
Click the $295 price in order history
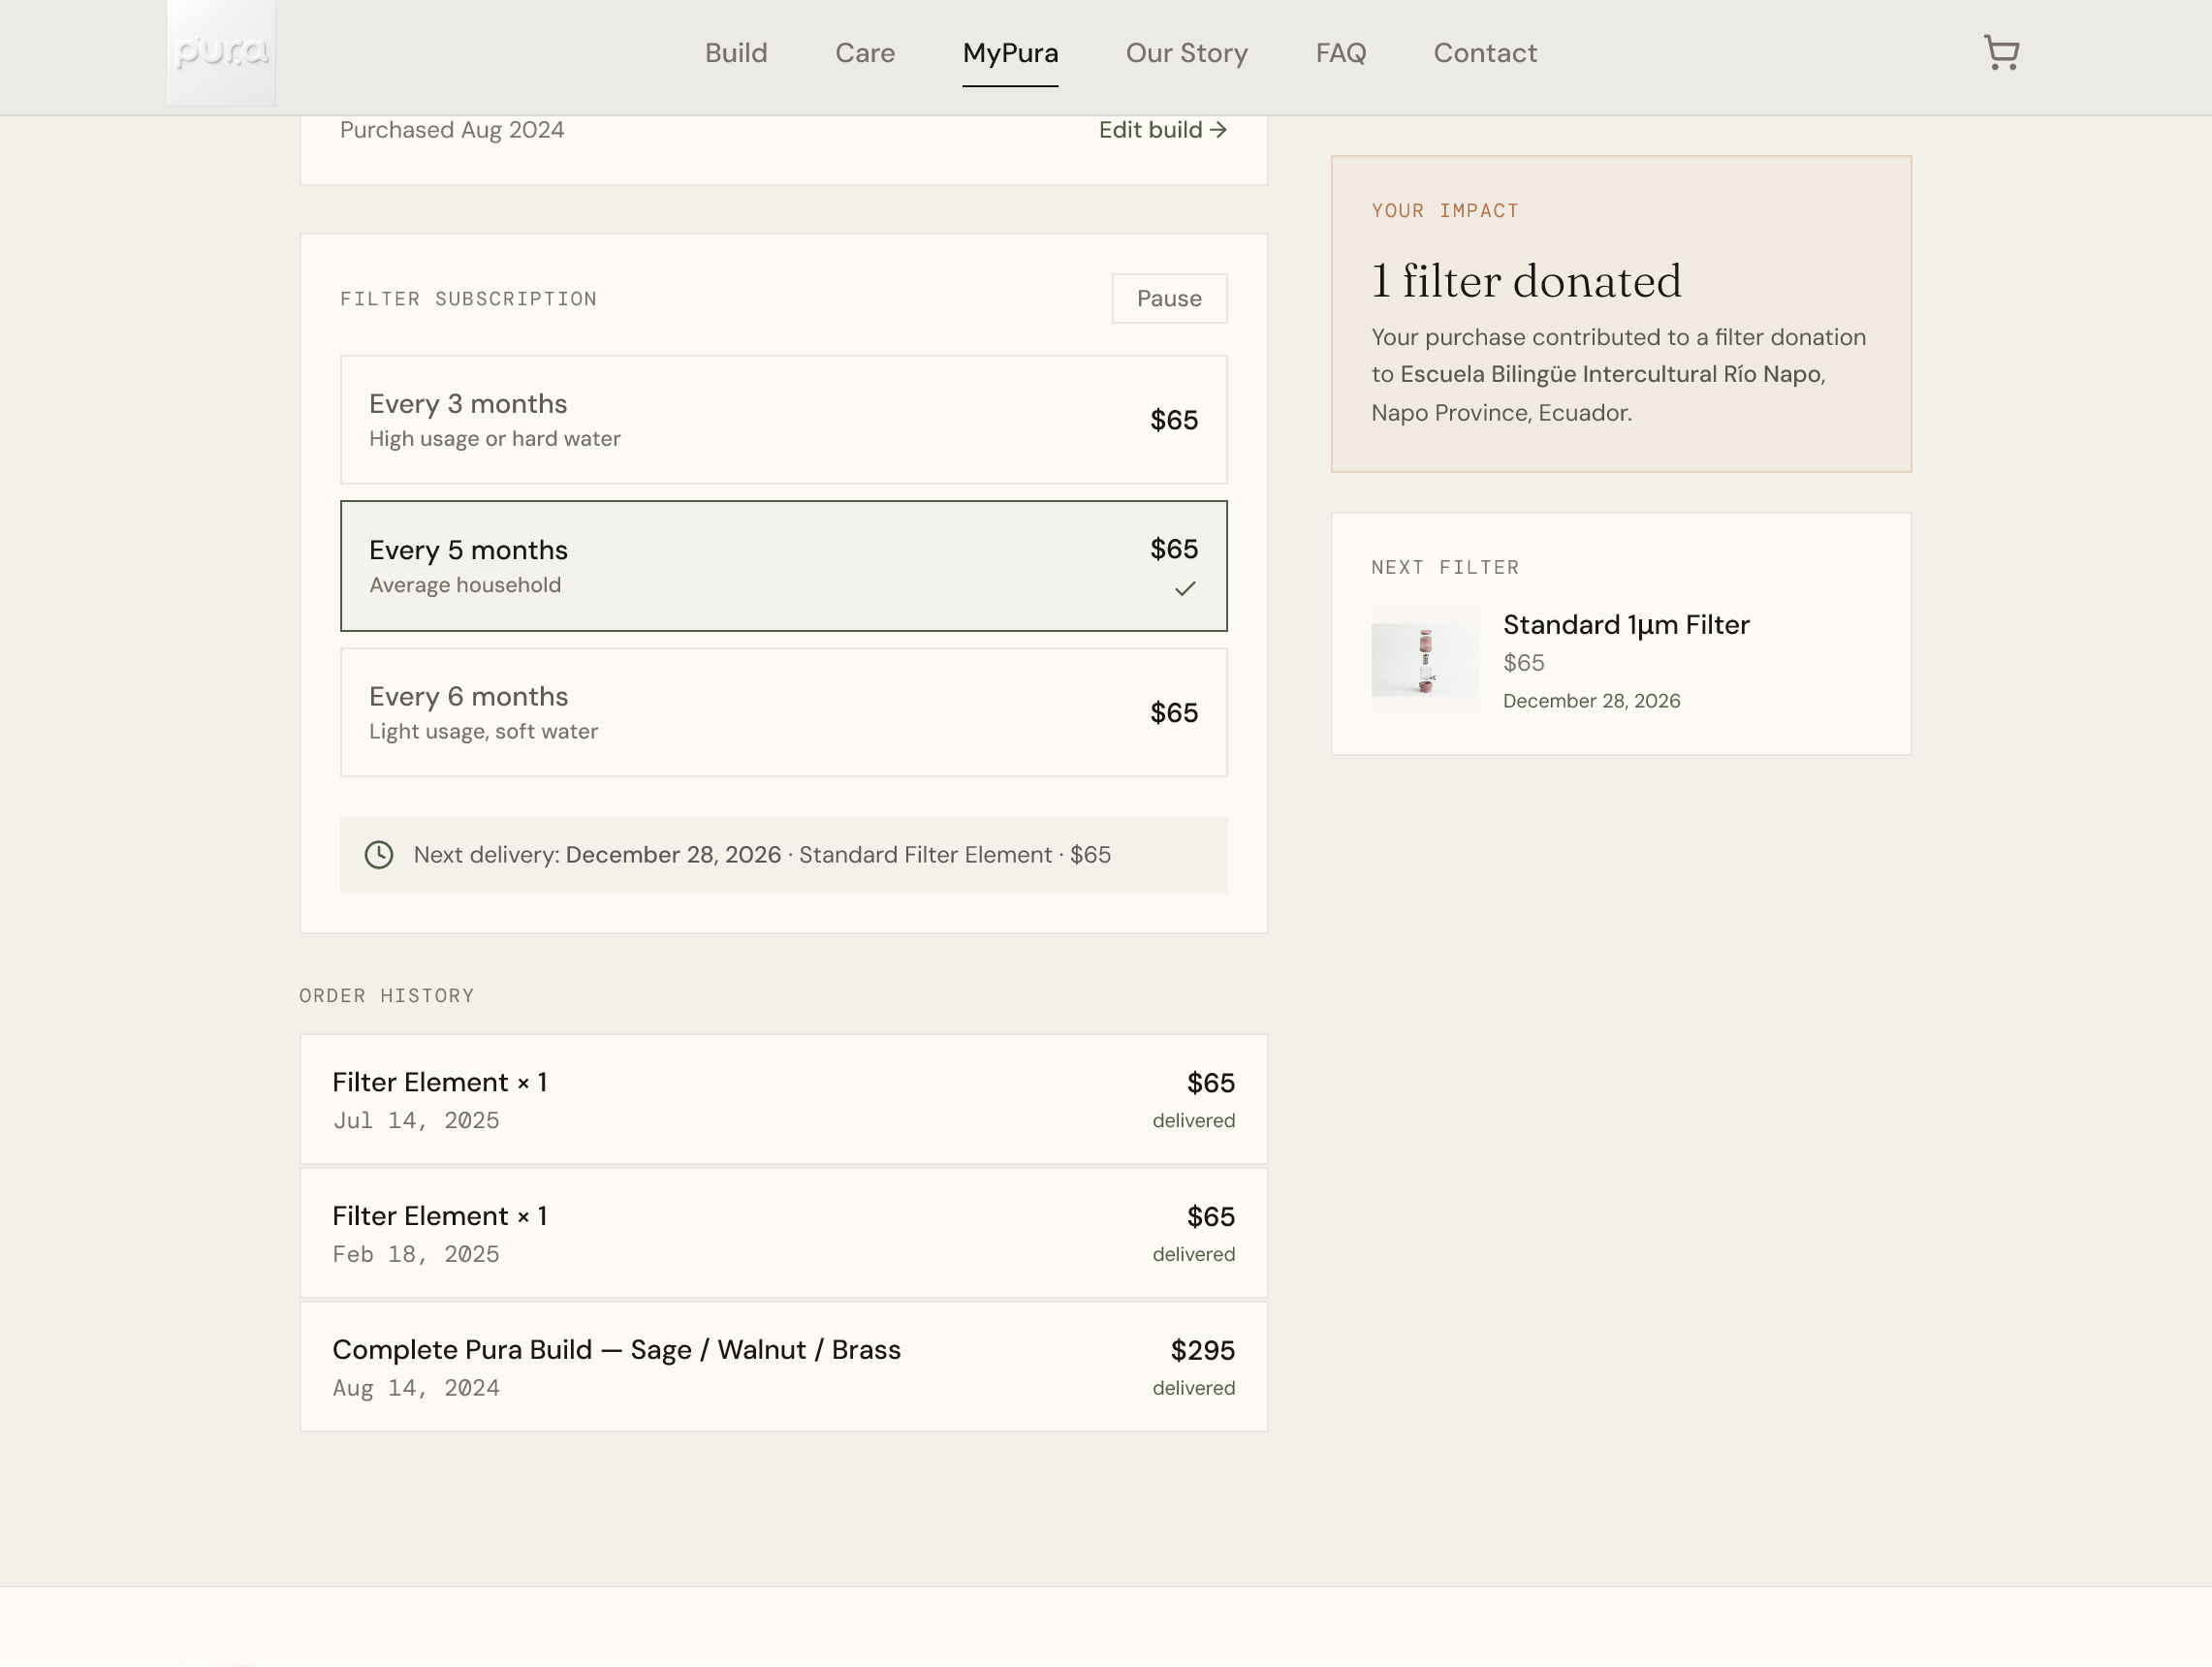(1203, 1350)
